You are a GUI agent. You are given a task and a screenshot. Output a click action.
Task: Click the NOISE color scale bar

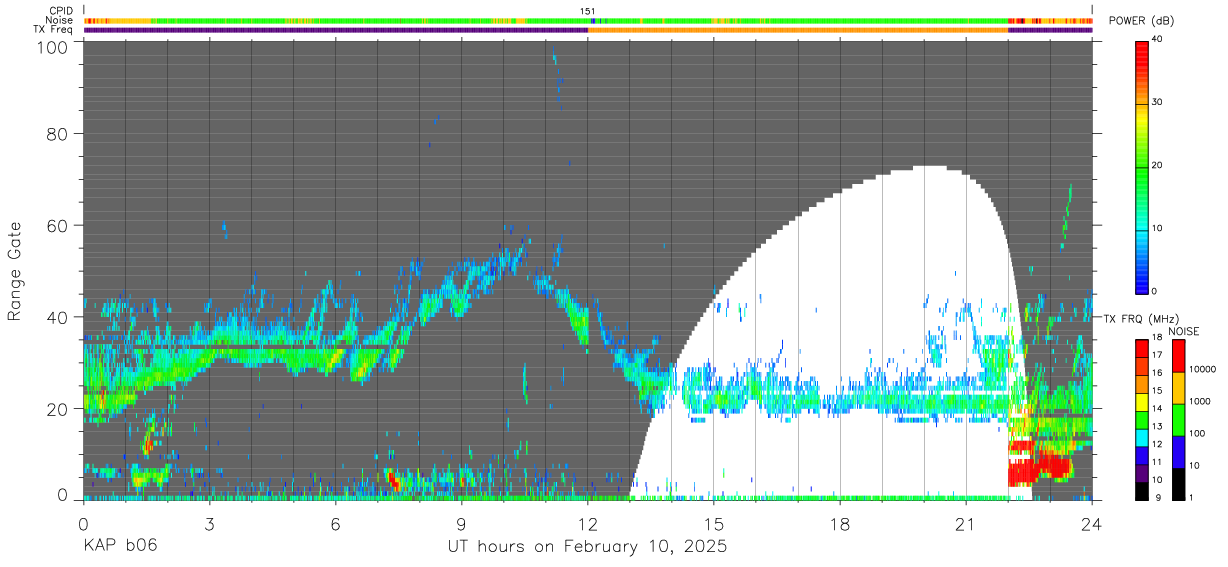1178,418
